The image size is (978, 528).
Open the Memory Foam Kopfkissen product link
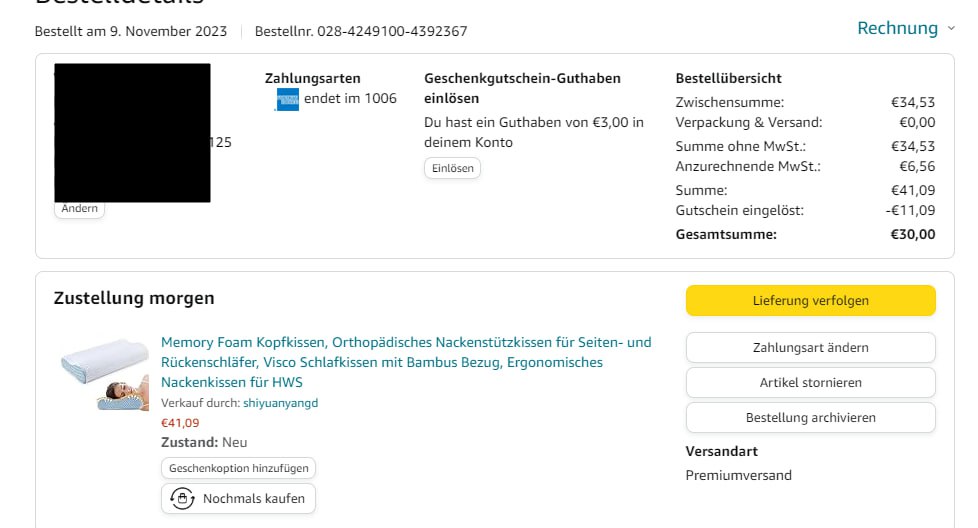tap(405, 362)
